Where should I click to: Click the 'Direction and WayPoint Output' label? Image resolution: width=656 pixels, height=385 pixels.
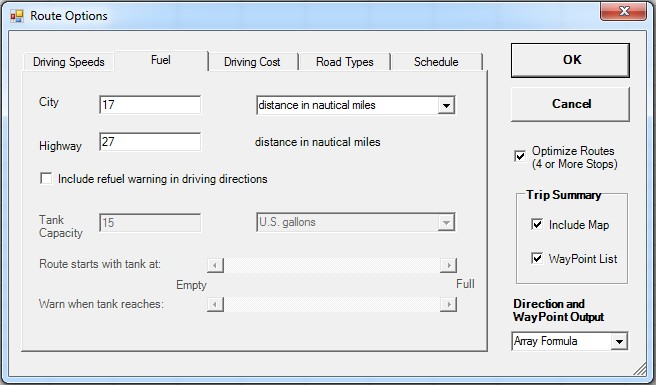(x=559, y=310)
